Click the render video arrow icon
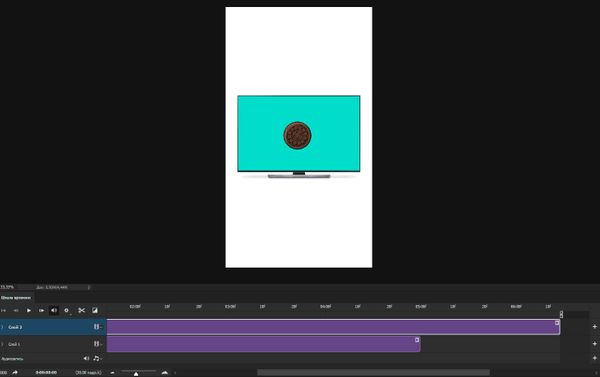The image size is (600, 377). tap(15, 372)
